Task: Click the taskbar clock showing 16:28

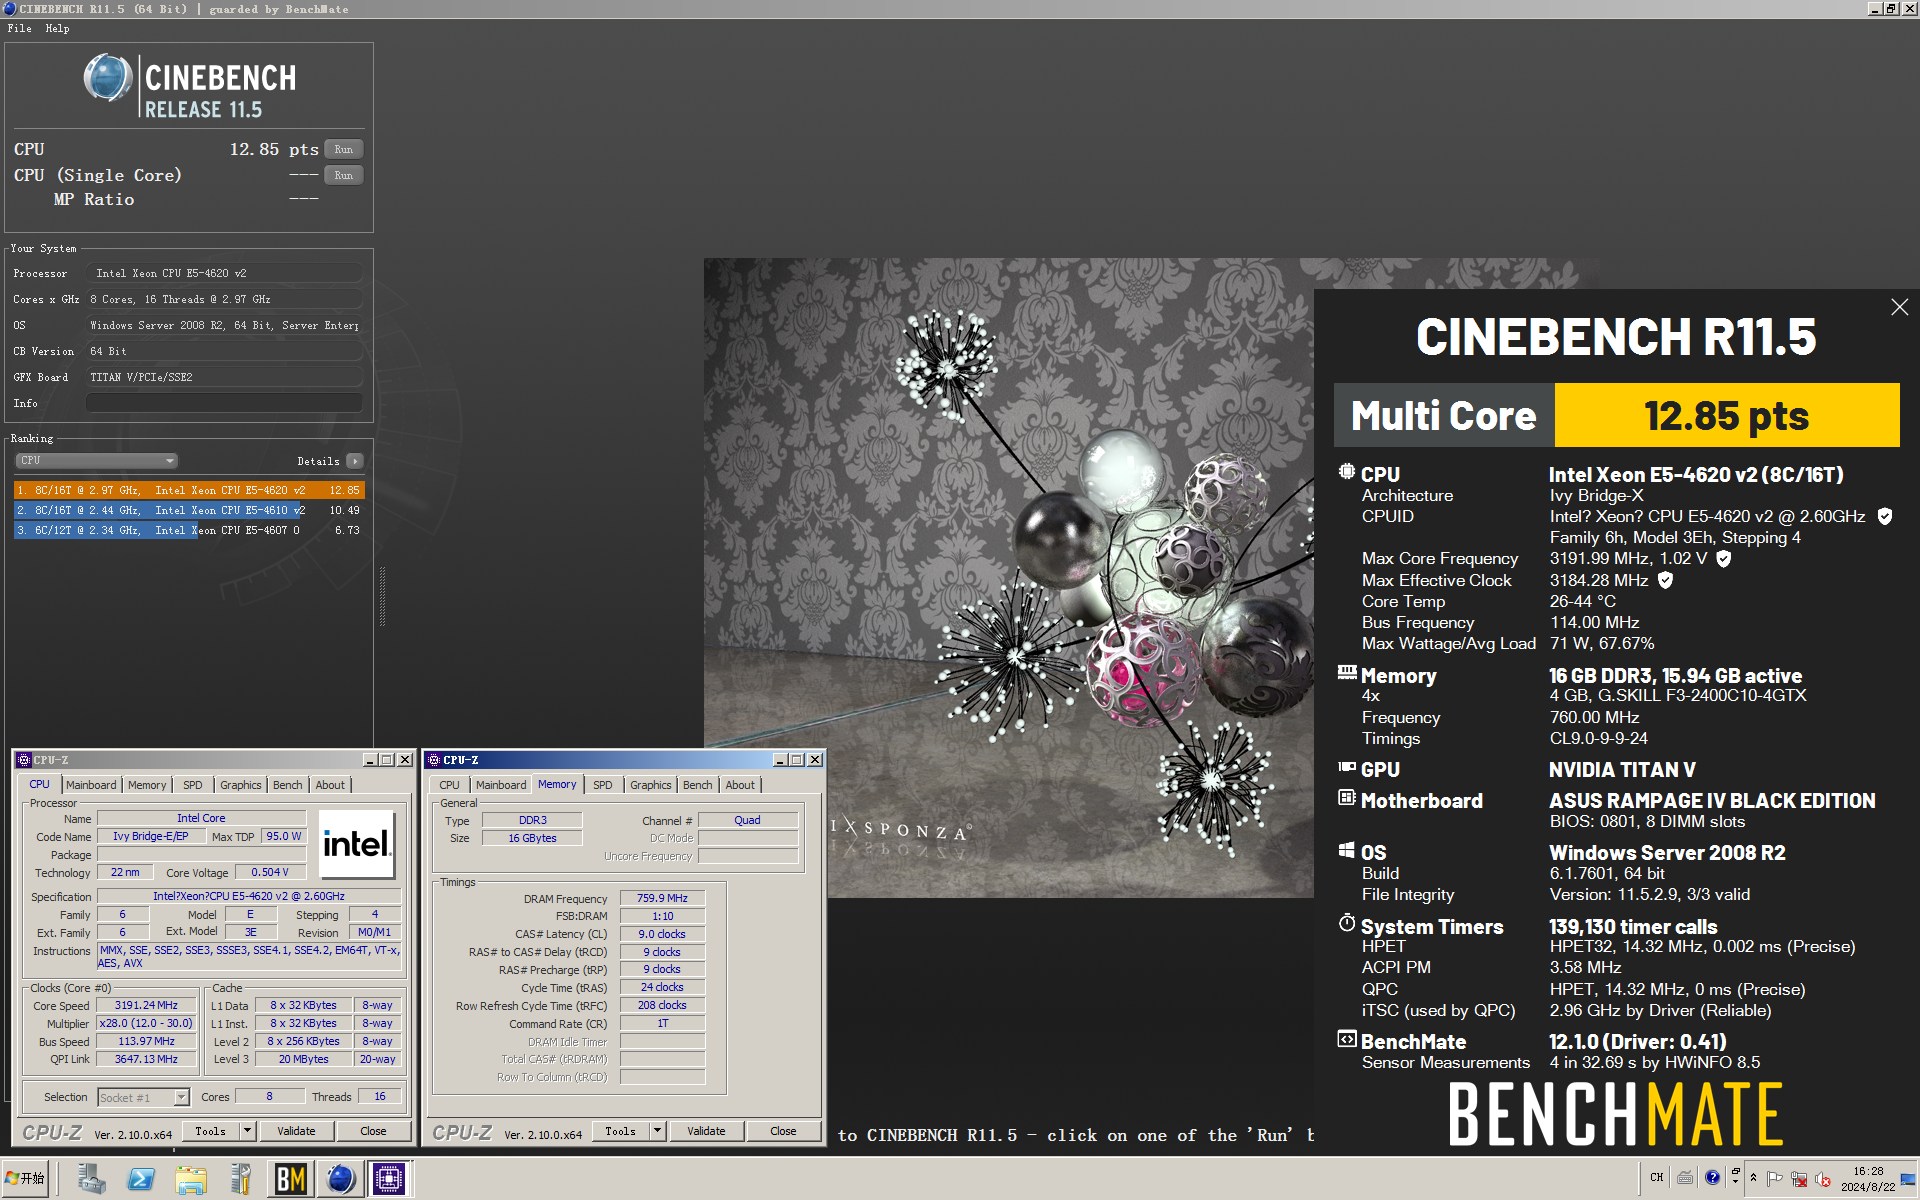Action: 1867,1179
